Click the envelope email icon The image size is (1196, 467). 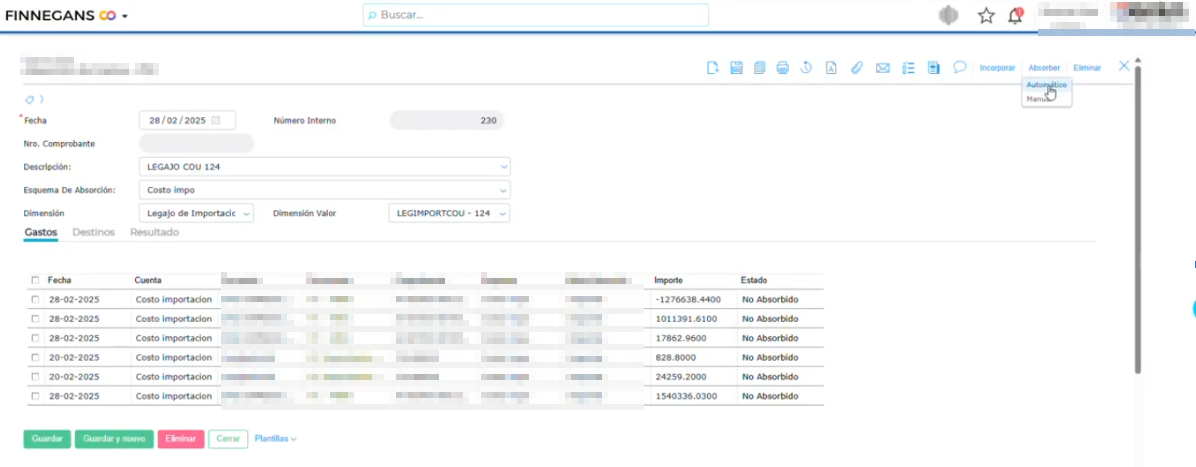tap(882, 68)
